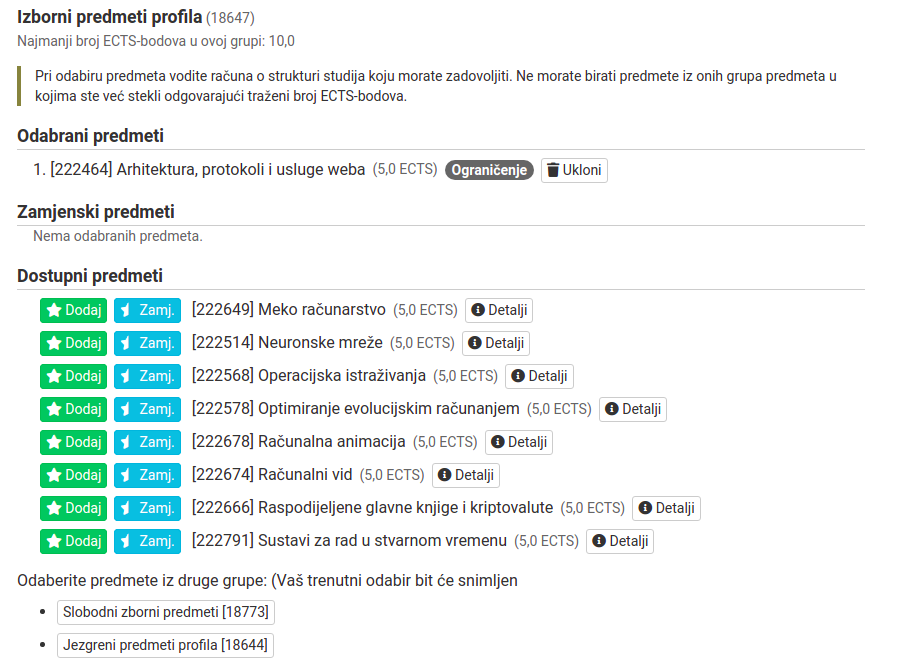Open Slobodni zborni predmeti [18773] group
This screenshot has width=914, height=670.
pyautogui.click(x=166, y=612)
